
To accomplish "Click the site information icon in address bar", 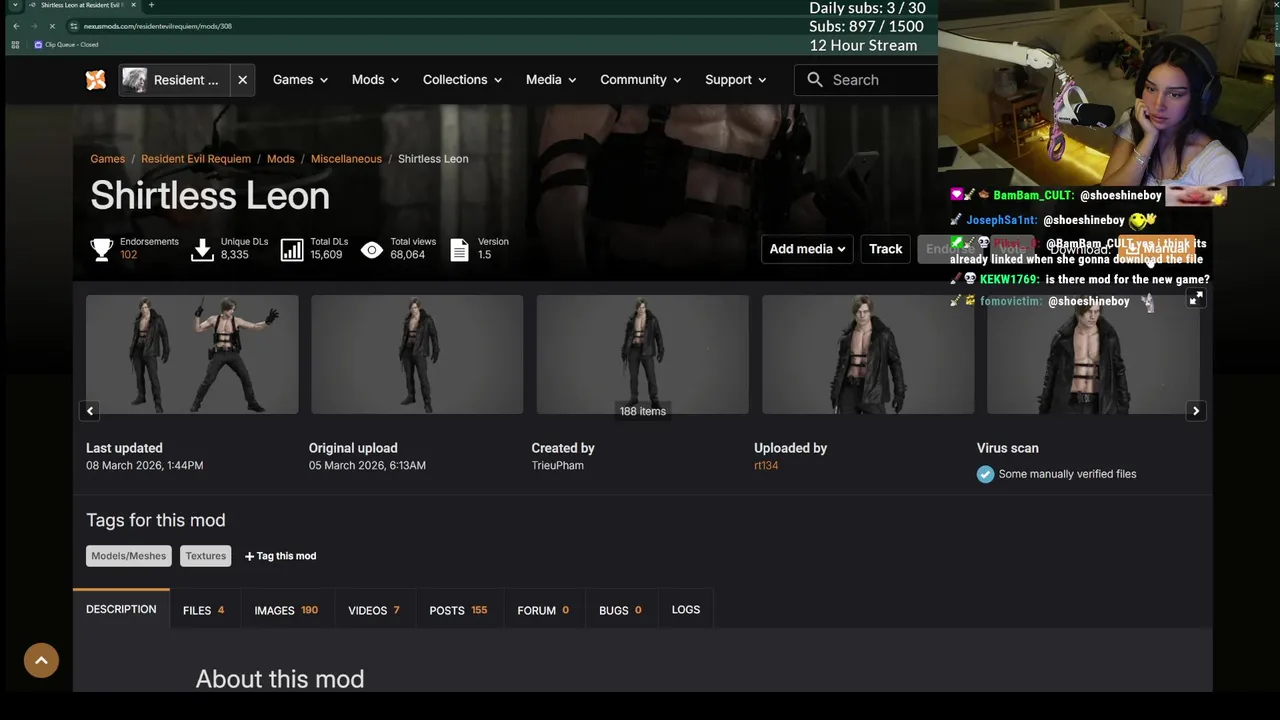I will (x=74, y=26).
